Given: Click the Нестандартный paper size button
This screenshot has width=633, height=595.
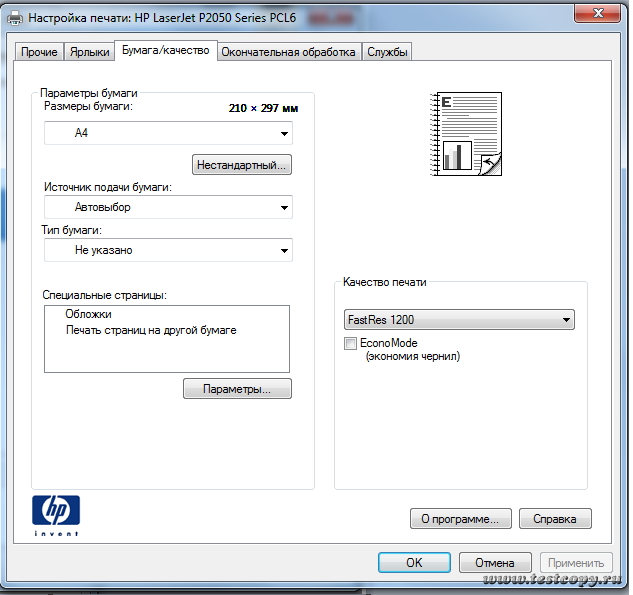Looking at the screenshot, I should click(x=242, y=164).
